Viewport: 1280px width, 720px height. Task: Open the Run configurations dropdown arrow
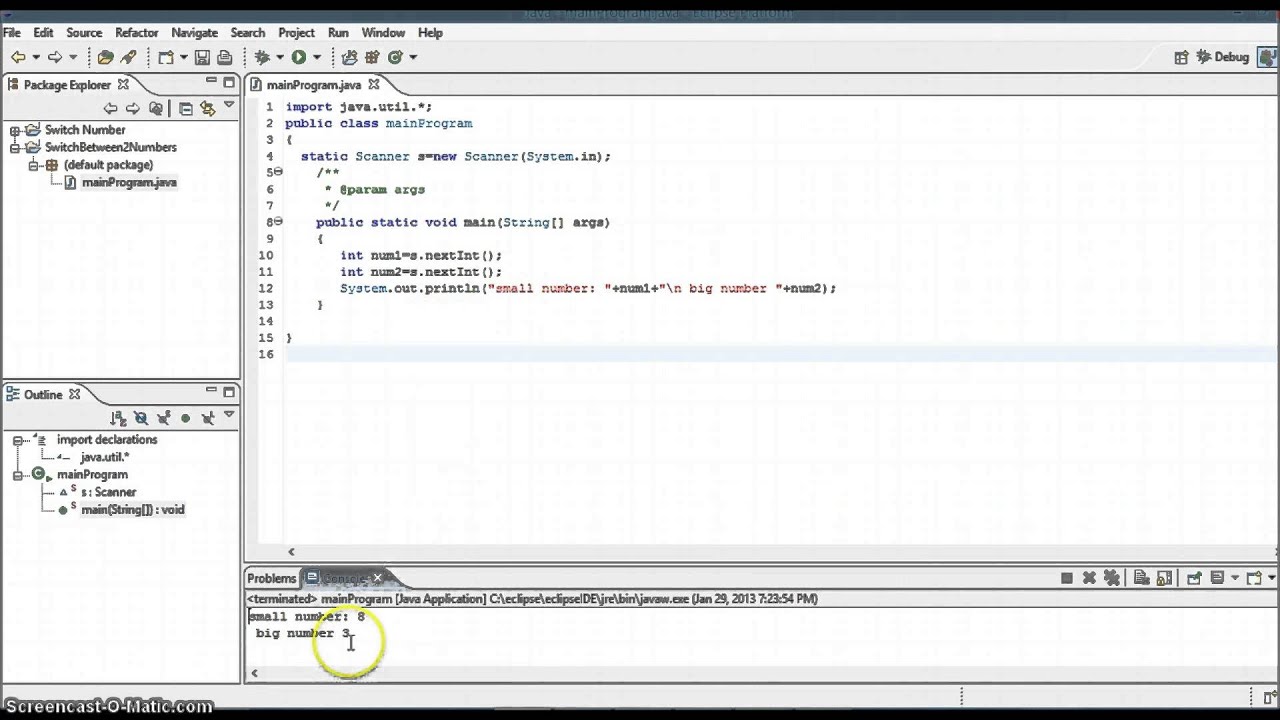click(317, 58)
